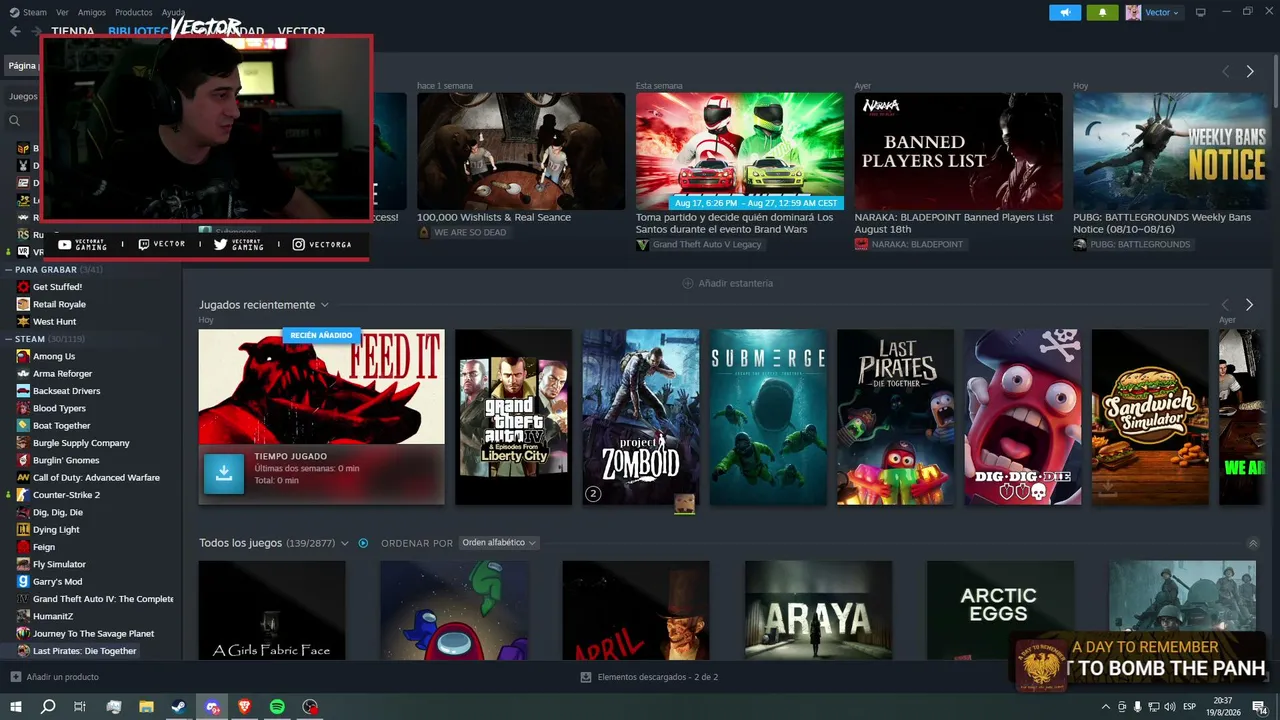Click the plus icon for Añadir un producto
The height and width of the screenshot is (720, 1280).
(x=15, y=677)
